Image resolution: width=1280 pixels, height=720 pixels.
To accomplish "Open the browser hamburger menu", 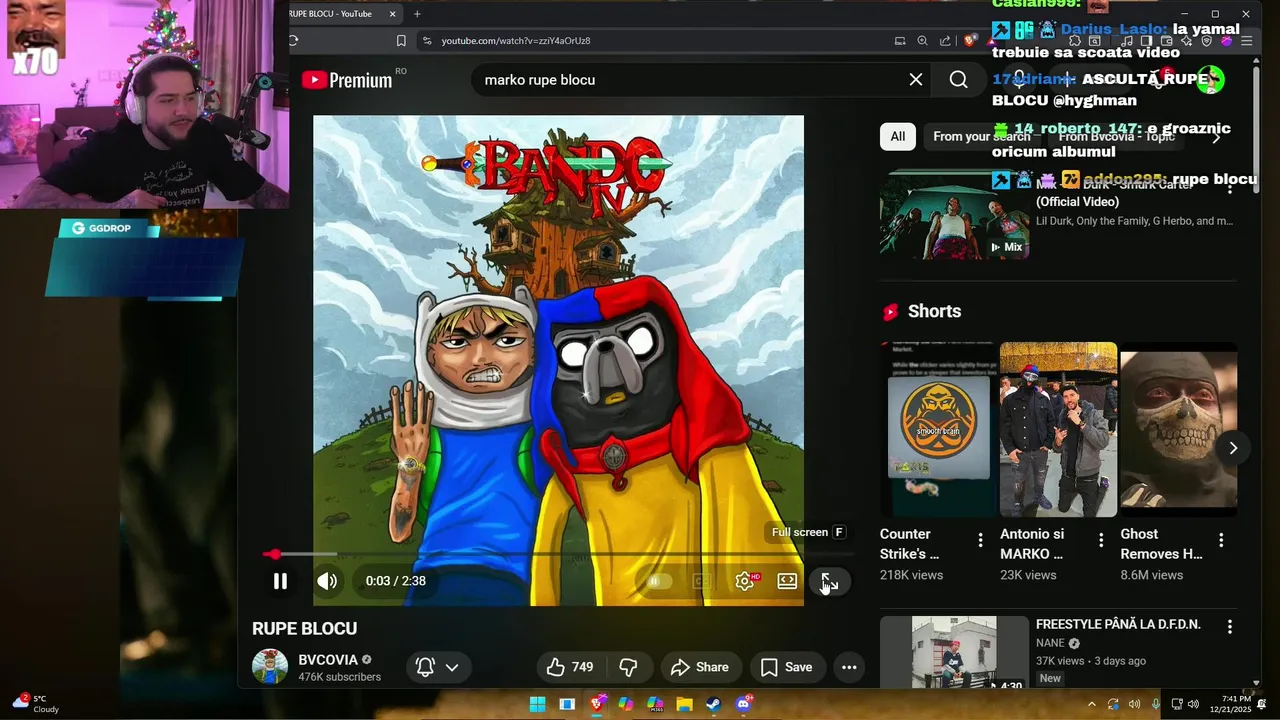I will pyautogui.click(x=1246, y=41).
